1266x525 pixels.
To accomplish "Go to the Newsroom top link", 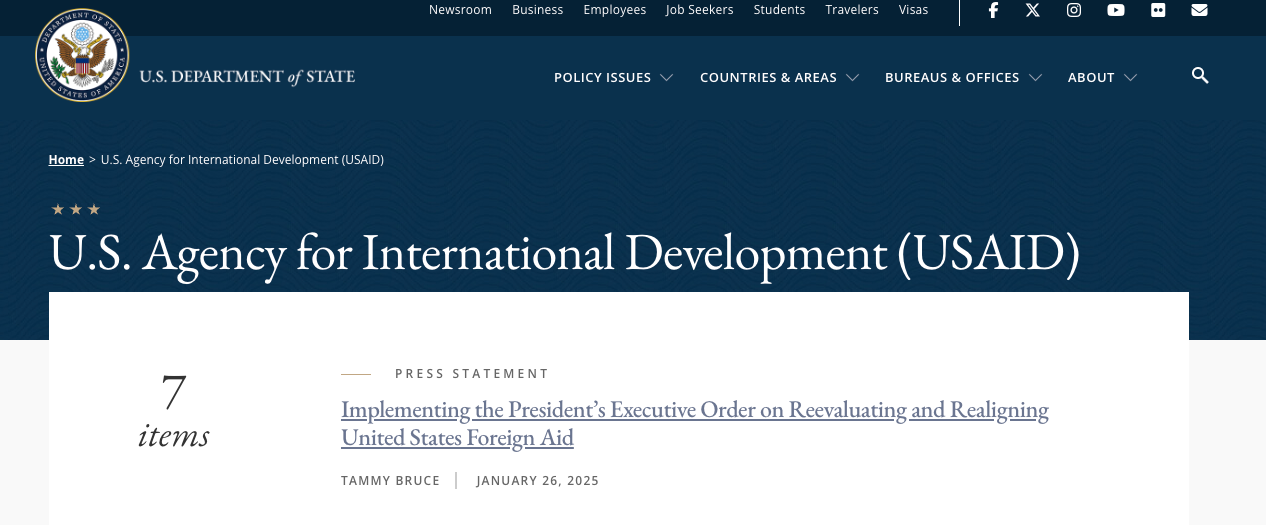I will [x=460, y=10].
